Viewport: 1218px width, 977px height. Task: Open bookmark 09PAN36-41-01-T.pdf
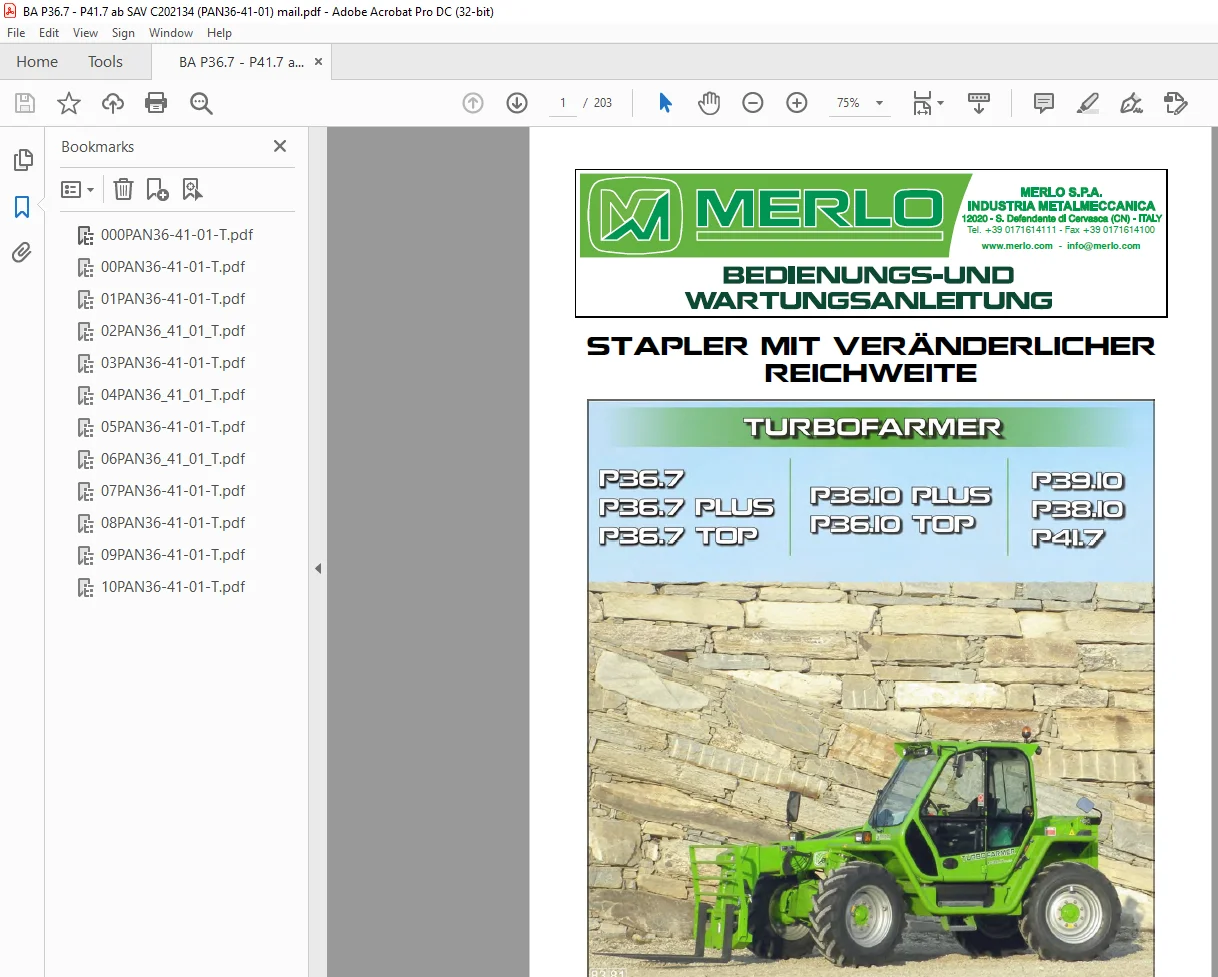(173, 555)
